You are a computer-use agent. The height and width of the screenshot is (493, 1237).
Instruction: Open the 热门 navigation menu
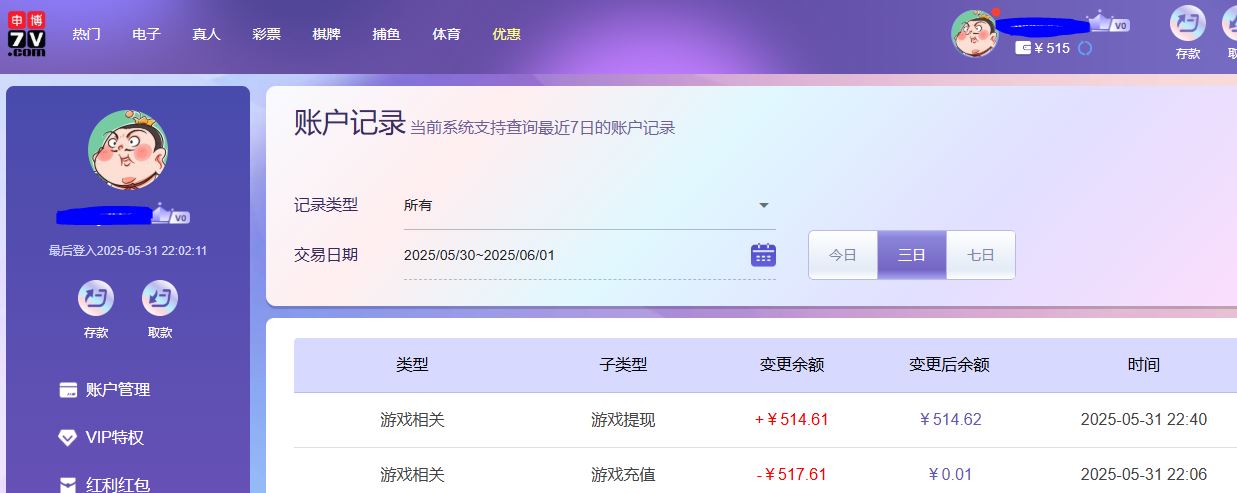pyautogui.click(x=86, y=34)
